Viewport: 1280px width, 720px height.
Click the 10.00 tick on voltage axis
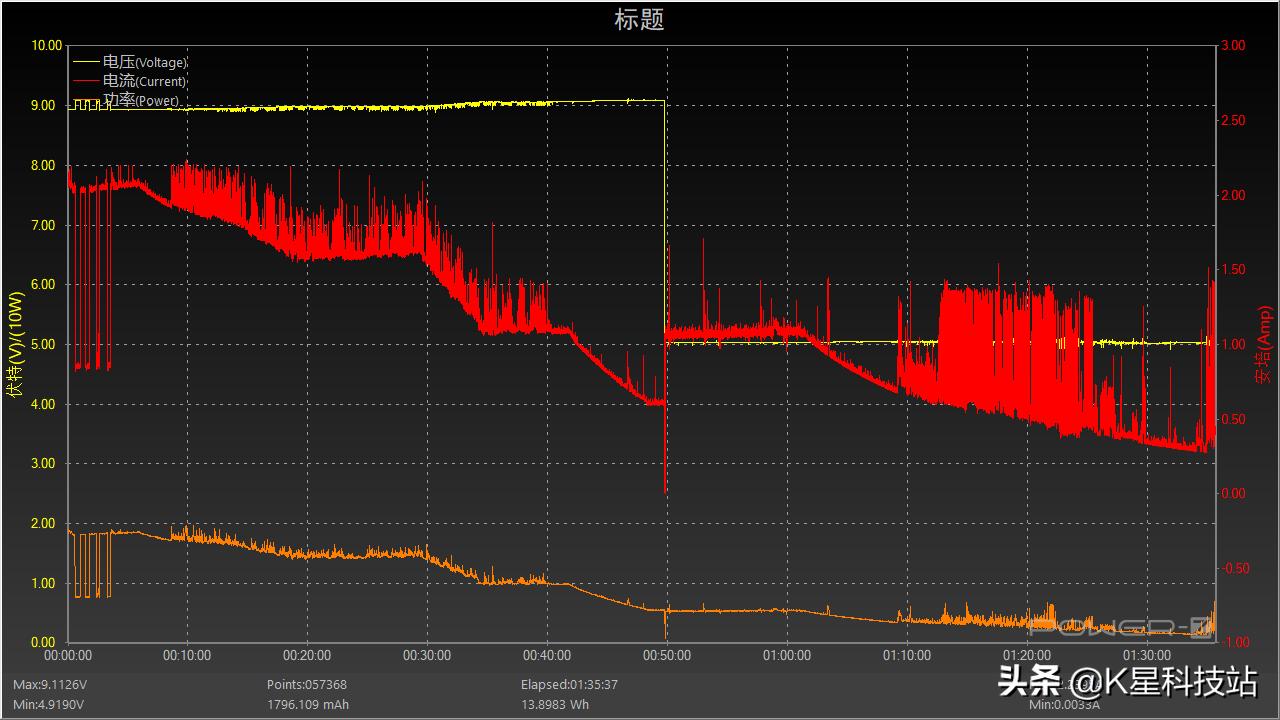(47, 45)
